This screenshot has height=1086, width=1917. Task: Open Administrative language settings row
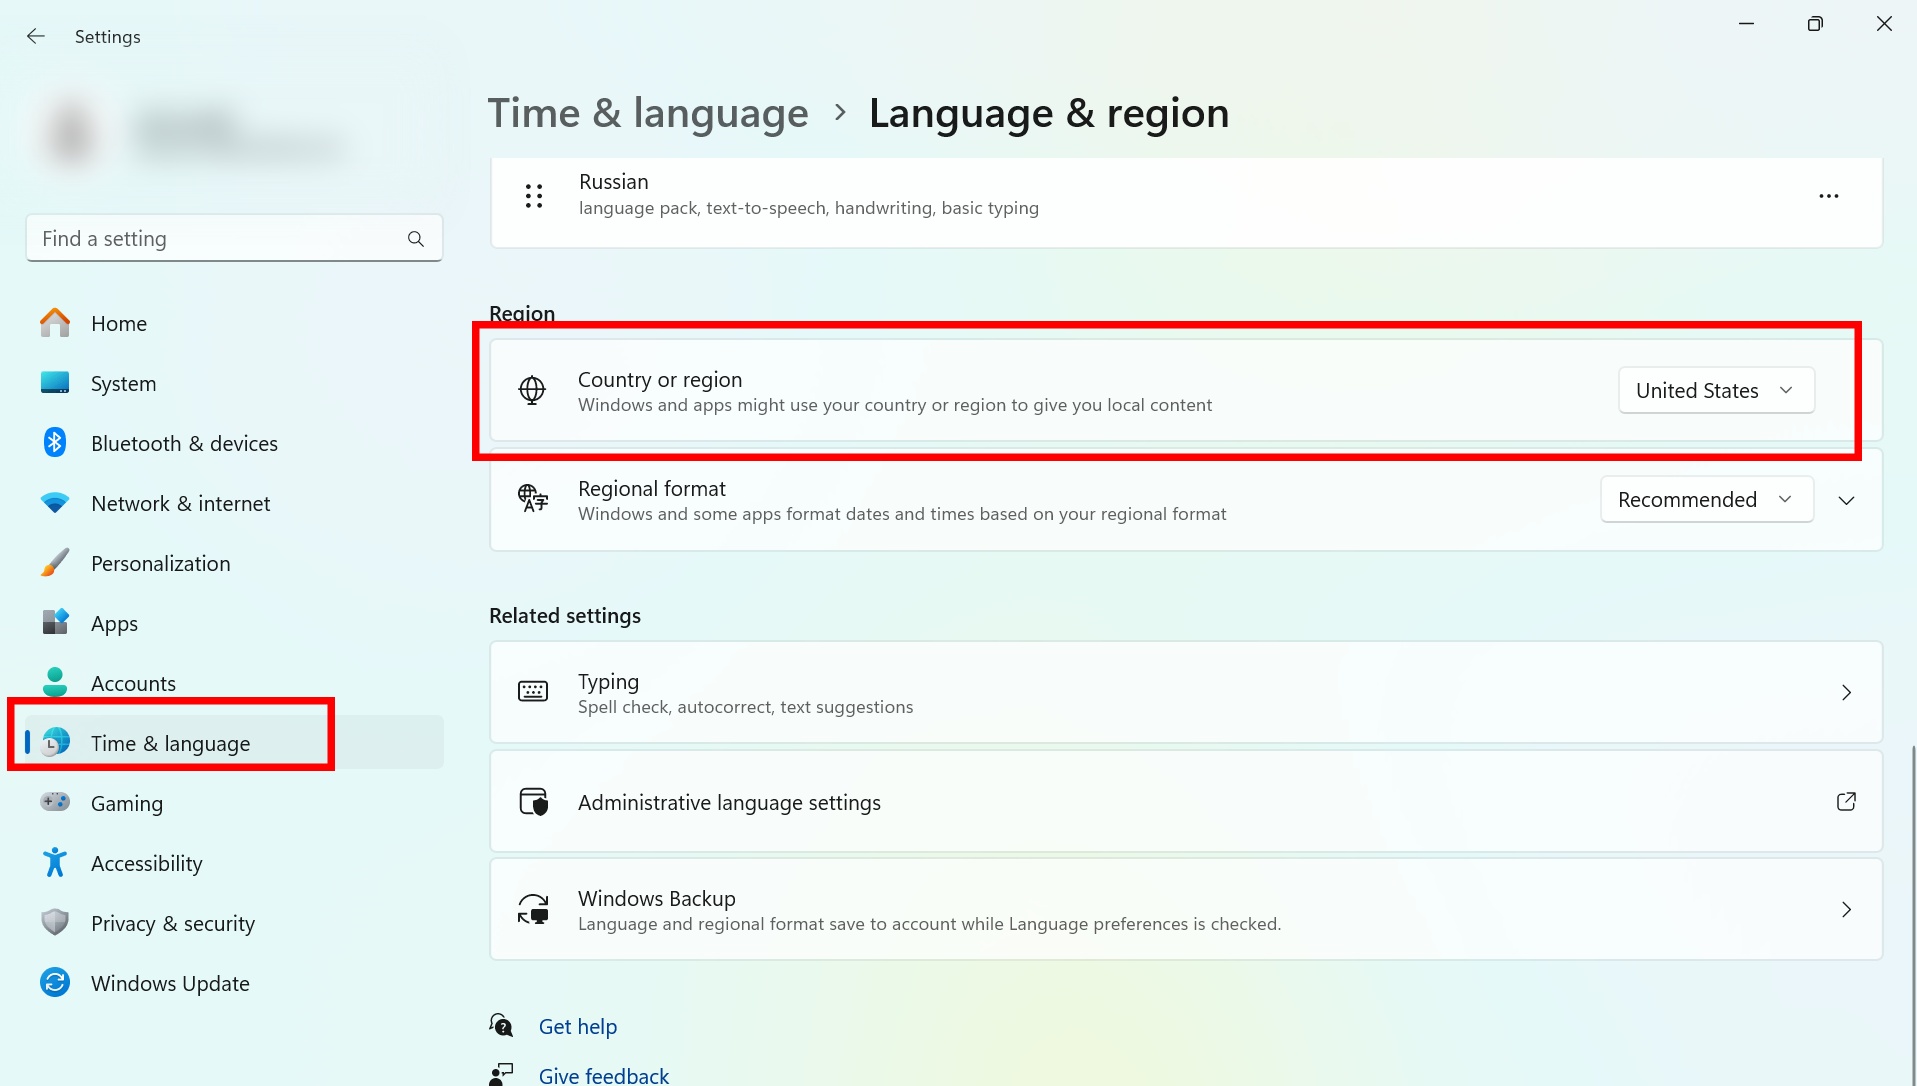[1186, 802]
